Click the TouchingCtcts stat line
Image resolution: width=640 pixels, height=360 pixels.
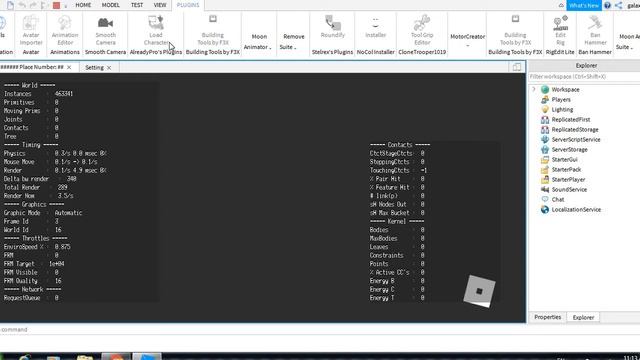(x=398, y=170)
